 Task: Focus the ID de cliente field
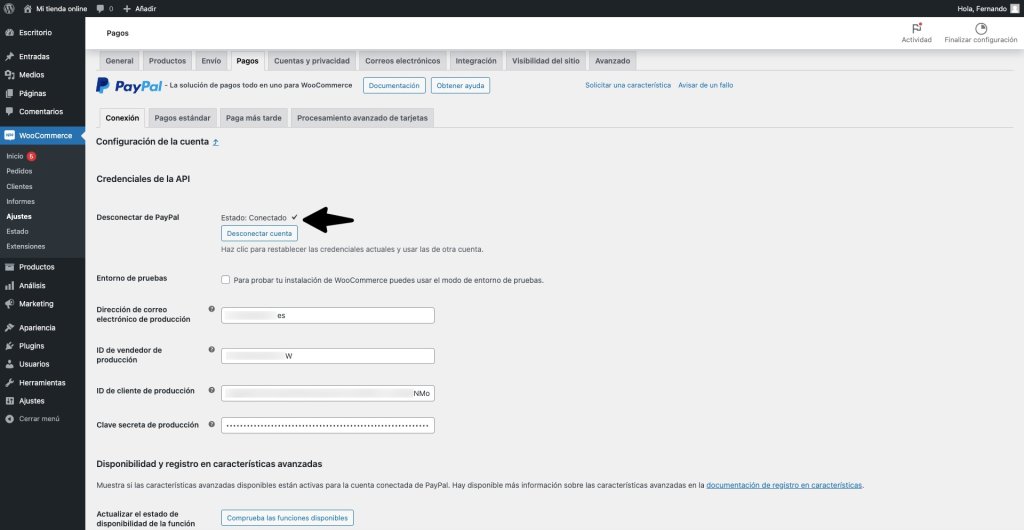[328, 394]
